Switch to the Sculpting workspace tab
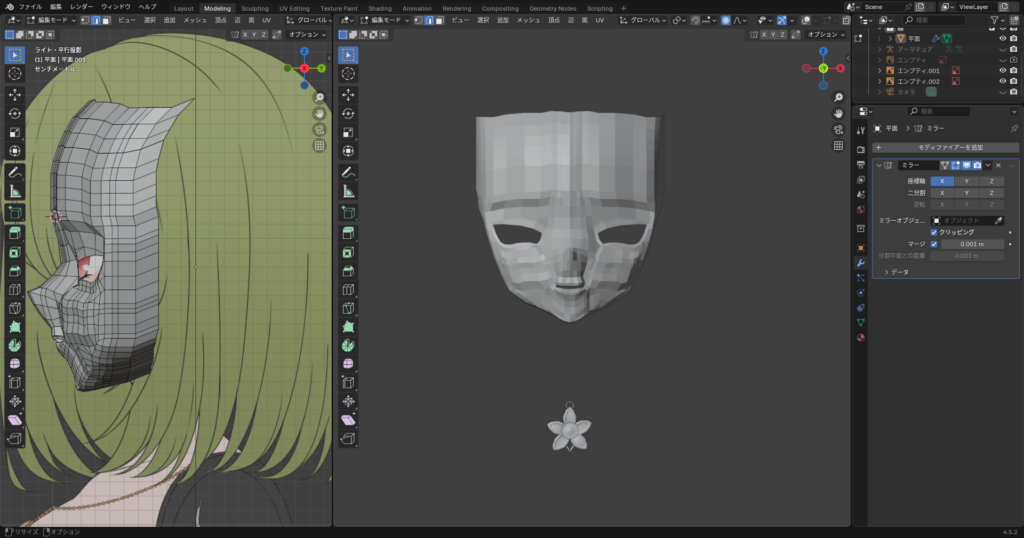Screen dimensions: 1024x538 (255, 8)
